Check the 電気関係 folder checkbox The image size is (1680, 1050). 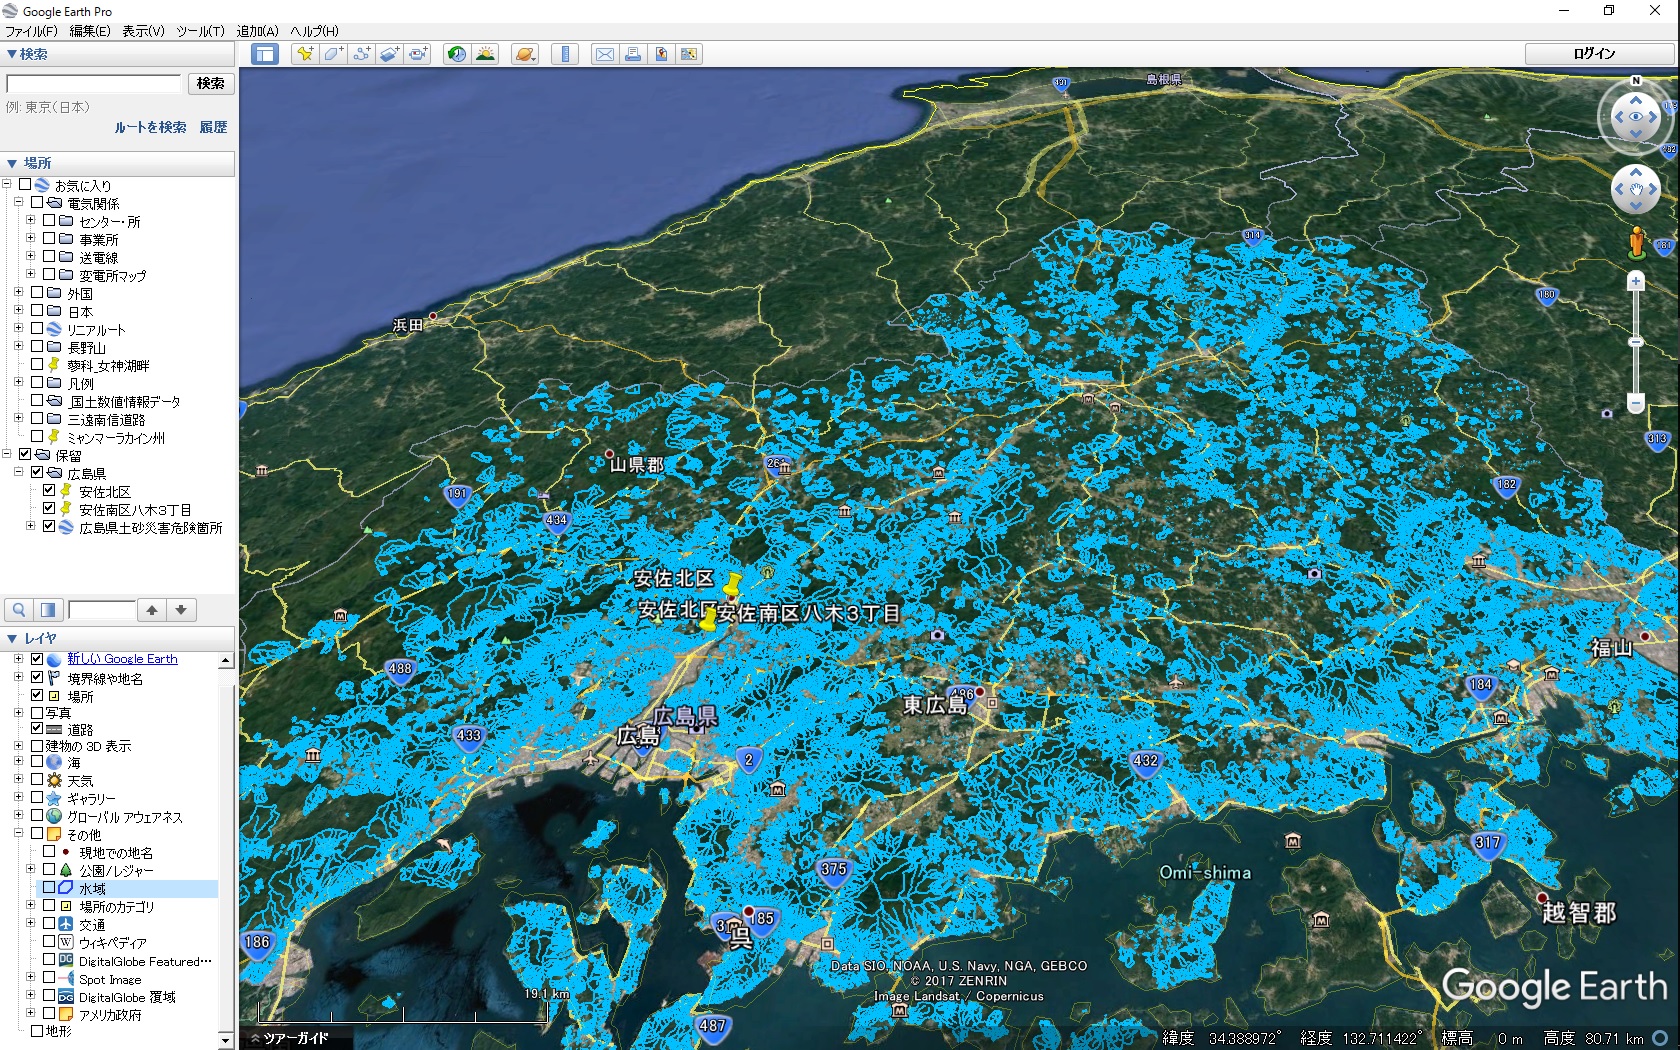[37, 203]
